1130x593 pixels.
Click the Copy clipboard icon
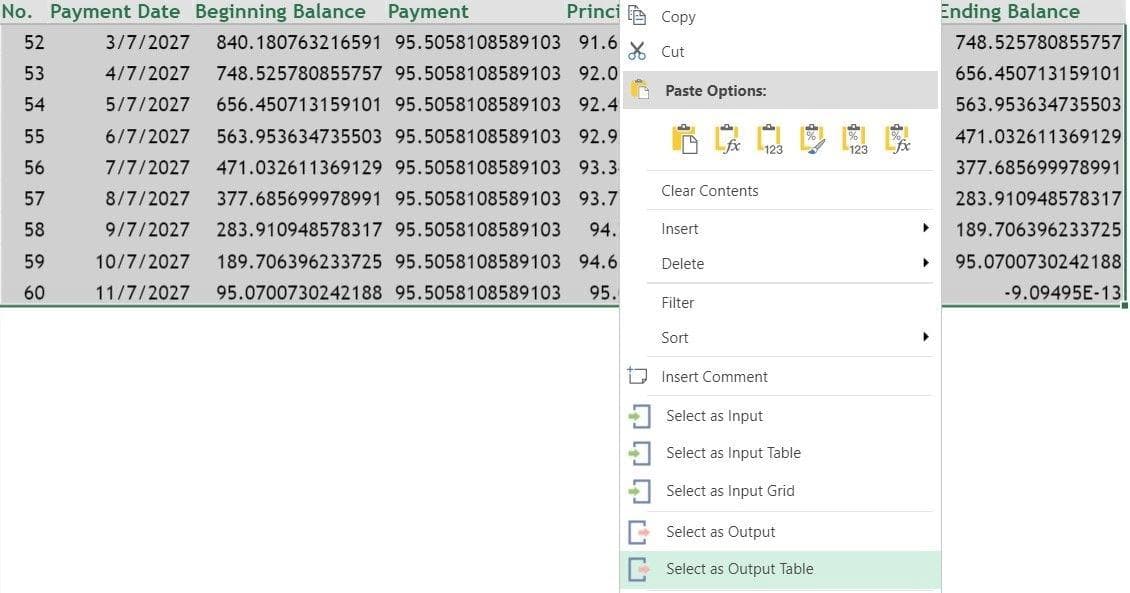click(x=637, y=16)
